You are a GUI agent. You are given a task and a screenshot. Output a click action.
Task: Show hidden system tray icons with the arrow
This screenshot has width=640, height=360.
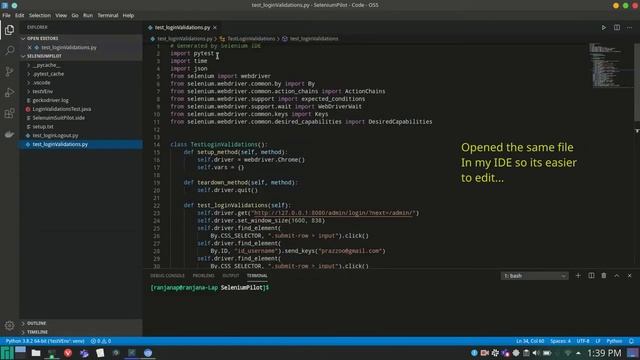click(578, 353)
